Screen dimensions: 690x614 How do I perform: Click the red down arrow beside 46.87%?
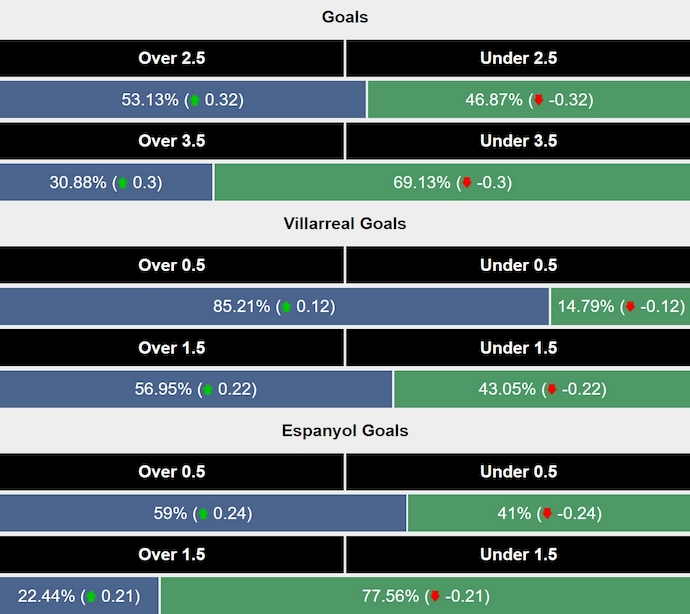pyautogui.click(x=538, y=100)
